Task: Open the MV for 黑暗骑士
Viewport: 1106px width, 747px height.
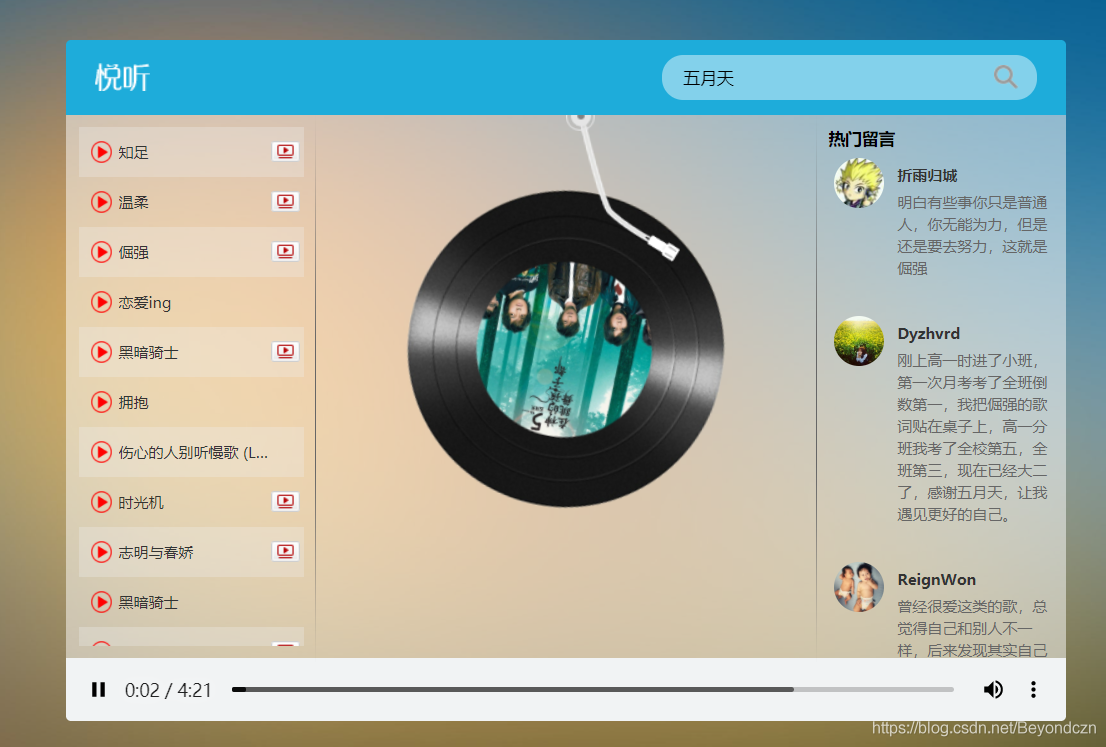Action: (x=285, y=351)
